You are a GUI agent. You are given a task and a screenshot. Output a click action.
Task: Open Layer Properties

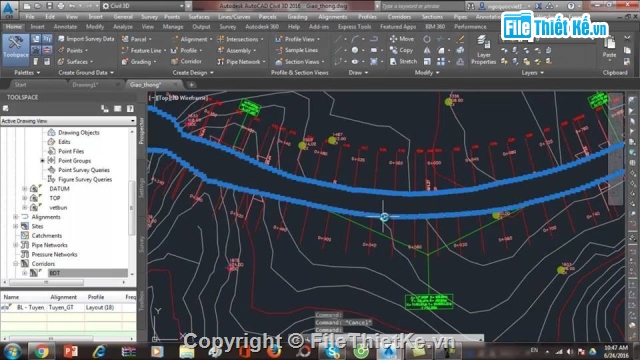tap(483, 50)
